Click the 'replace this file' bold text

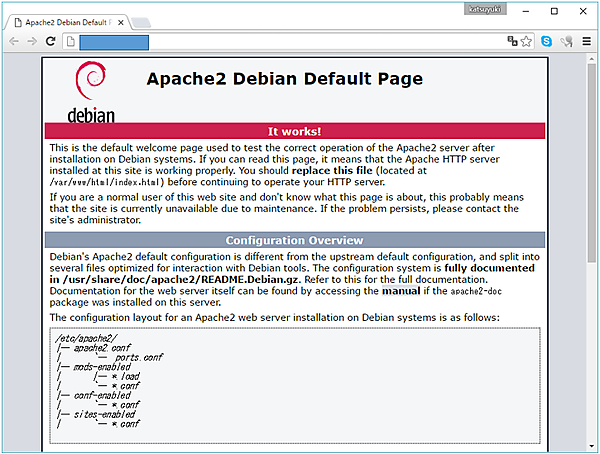332,170
